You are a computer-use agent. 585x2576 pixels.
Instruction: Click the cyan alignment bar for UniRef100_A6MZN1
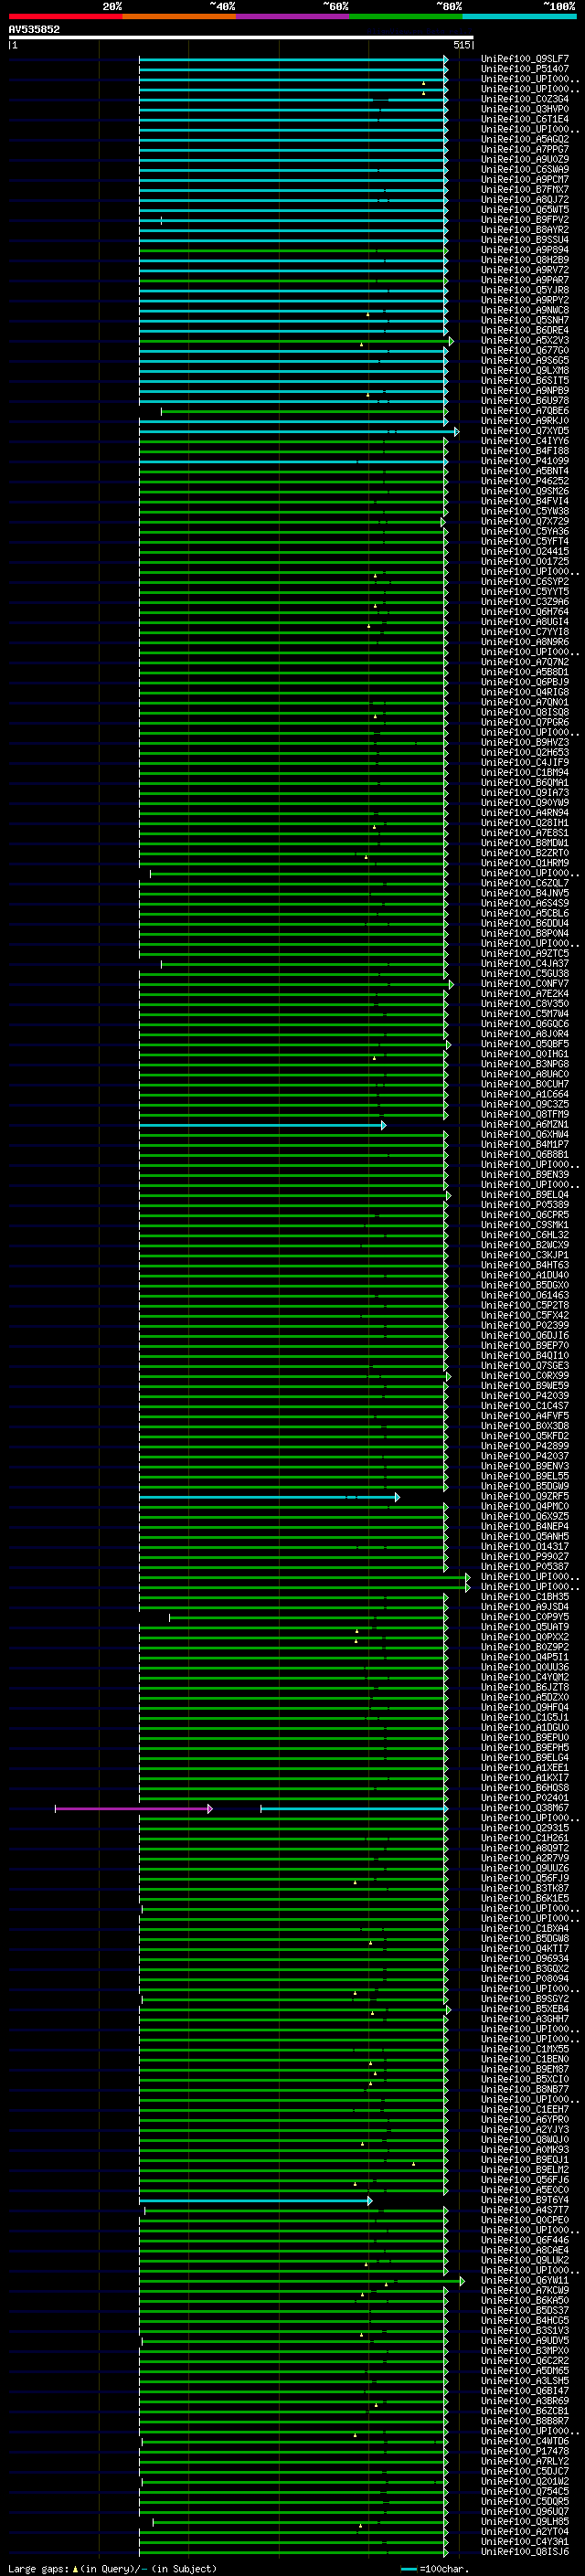coord(262,1125)
